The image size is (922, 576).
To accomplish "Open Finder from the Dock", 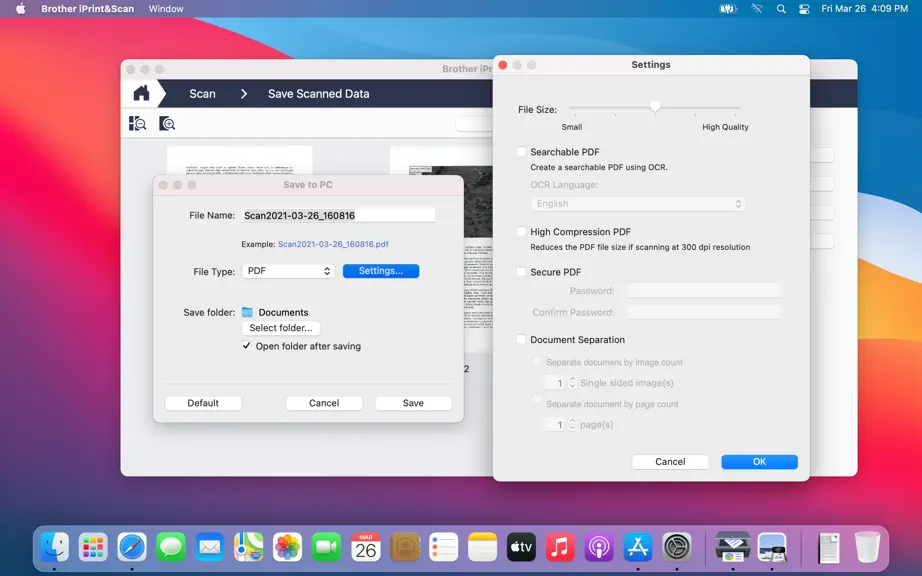I will coord(54,547).
